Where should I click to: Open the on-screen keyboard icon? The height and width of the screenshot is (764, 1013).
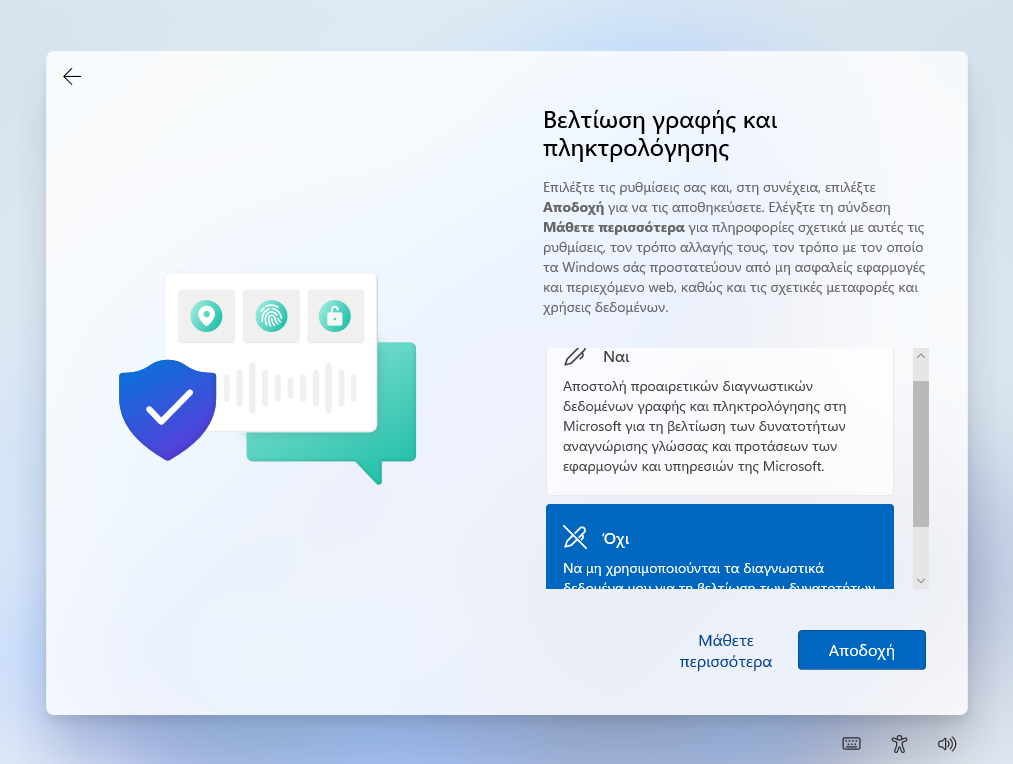click(x=851, y=743)
